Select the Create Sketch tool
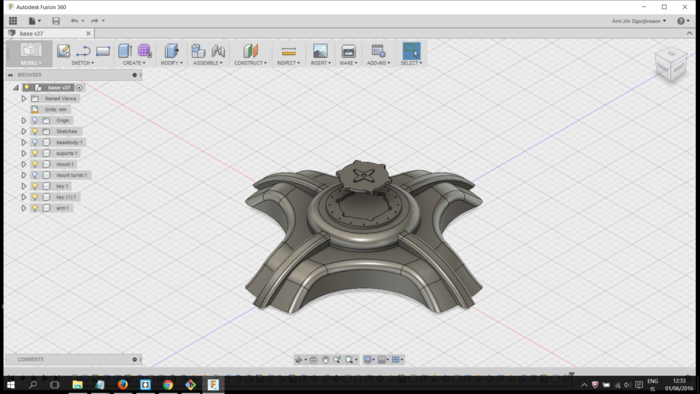This screenshot has height=394, width=700. pyautogui.click(x=63, y=51)
